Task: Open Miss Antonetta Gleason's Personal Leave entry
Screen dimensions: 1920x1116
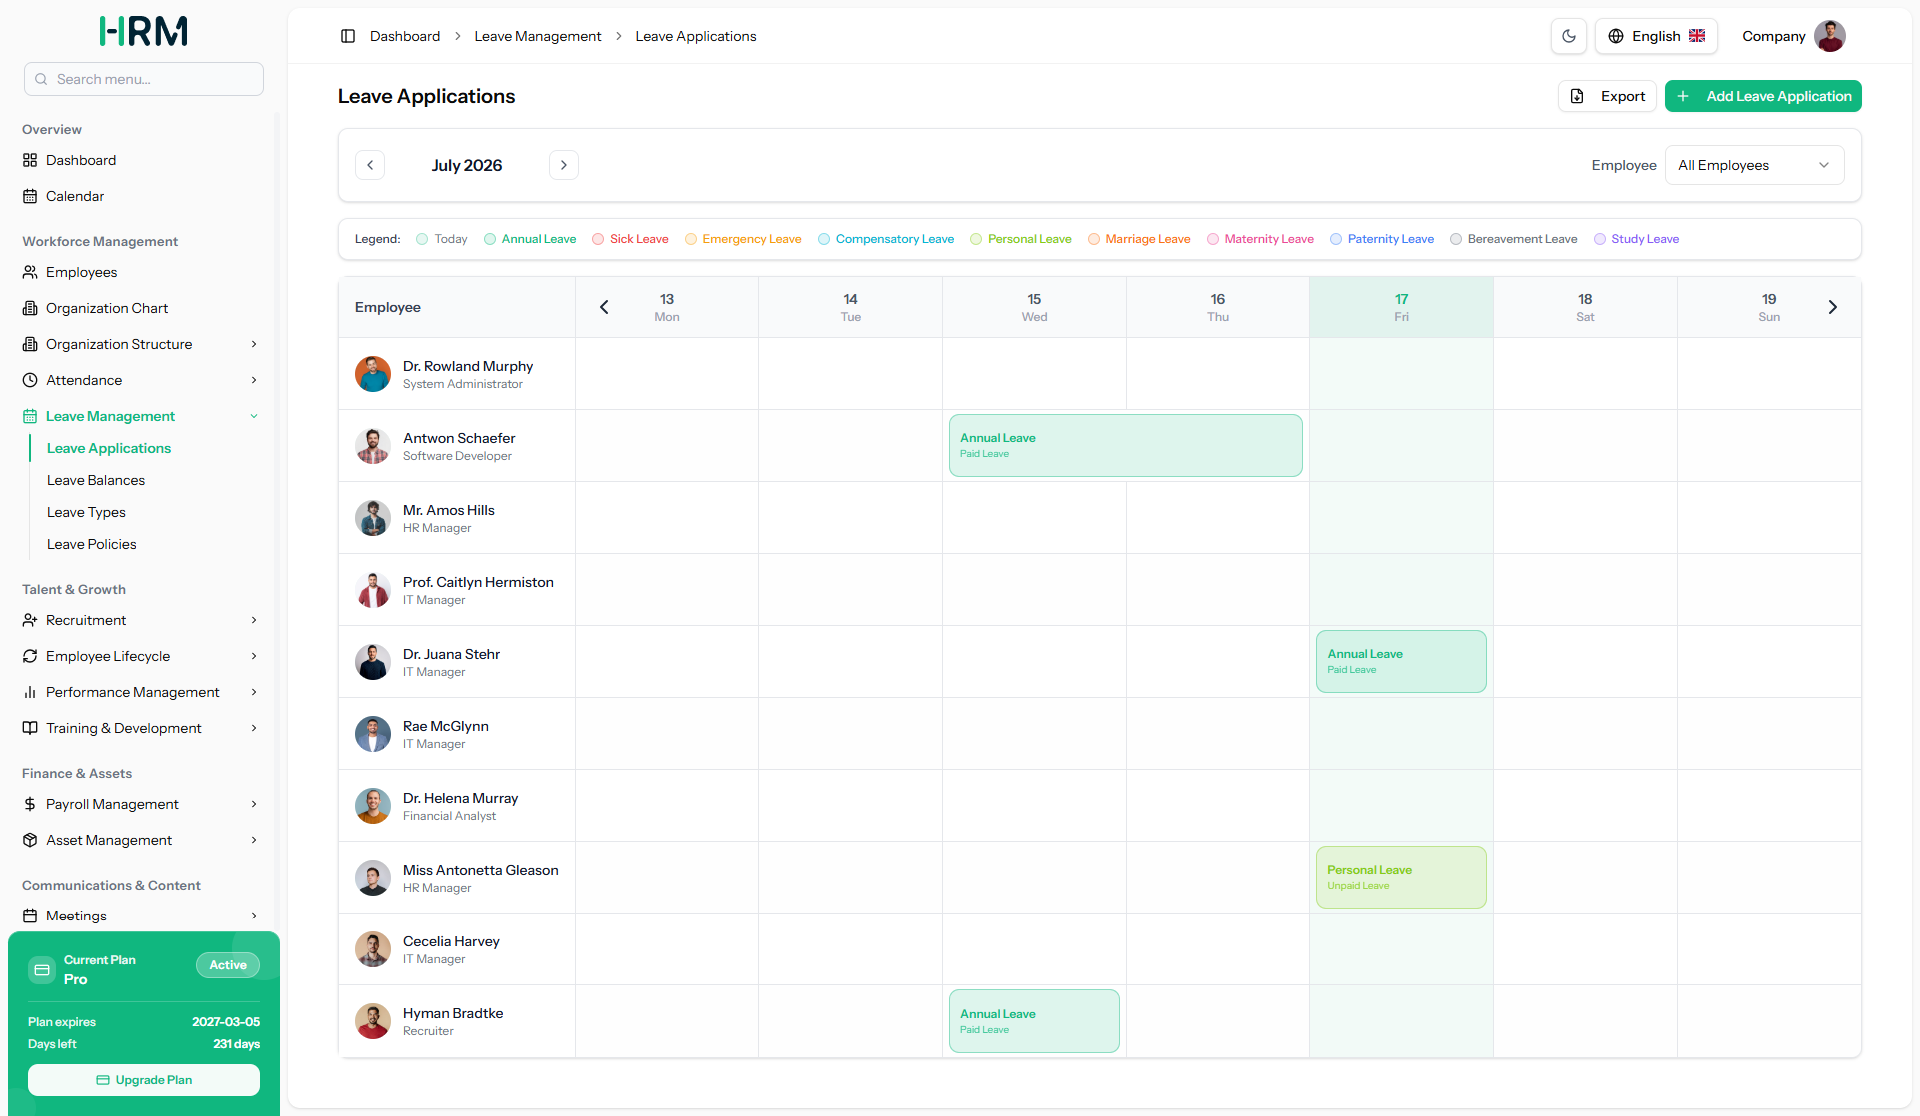Action: point(1401,878)
